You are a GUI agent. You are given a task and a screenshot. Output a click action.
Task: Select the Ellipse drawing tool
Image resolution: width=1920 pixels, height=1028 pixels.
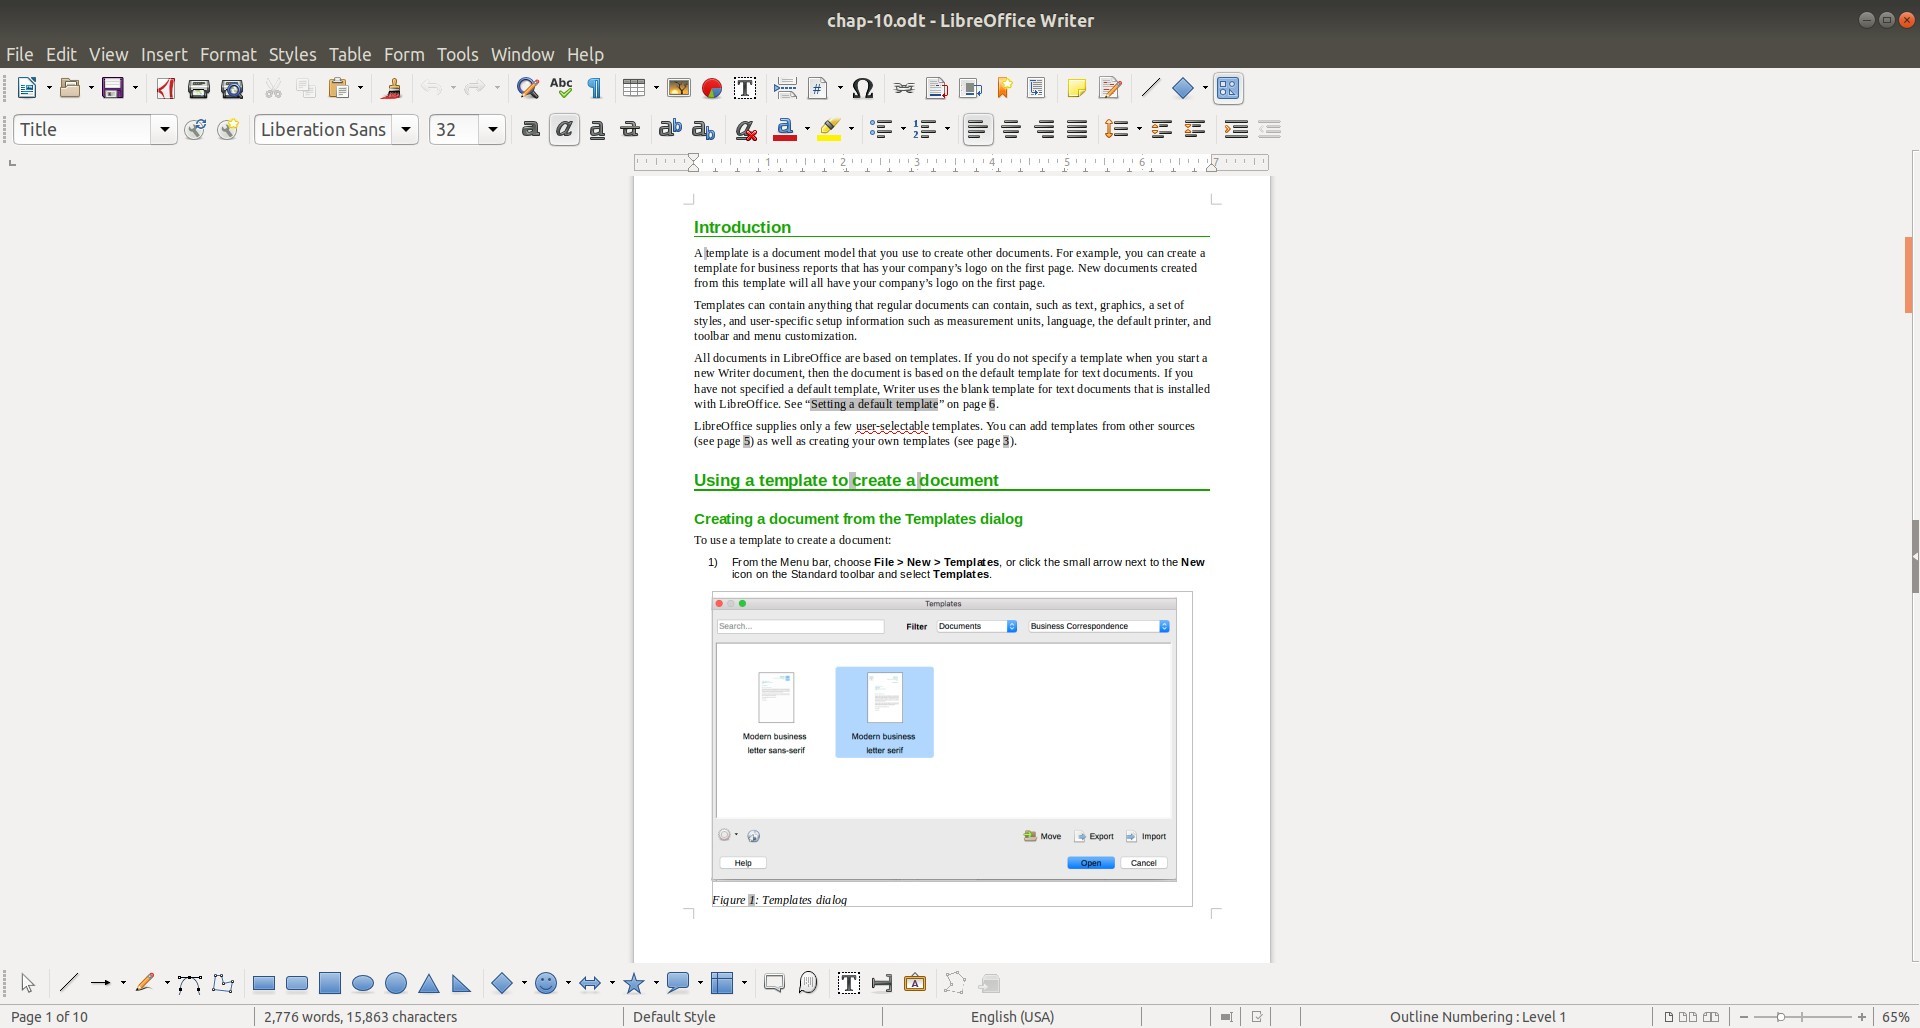tap(363, 983)
